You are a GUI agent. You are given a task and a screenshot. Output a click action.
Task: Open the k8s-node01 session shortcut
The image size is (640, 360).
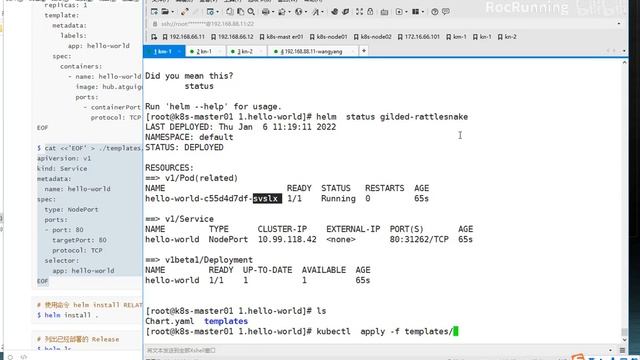click(328, 37)
